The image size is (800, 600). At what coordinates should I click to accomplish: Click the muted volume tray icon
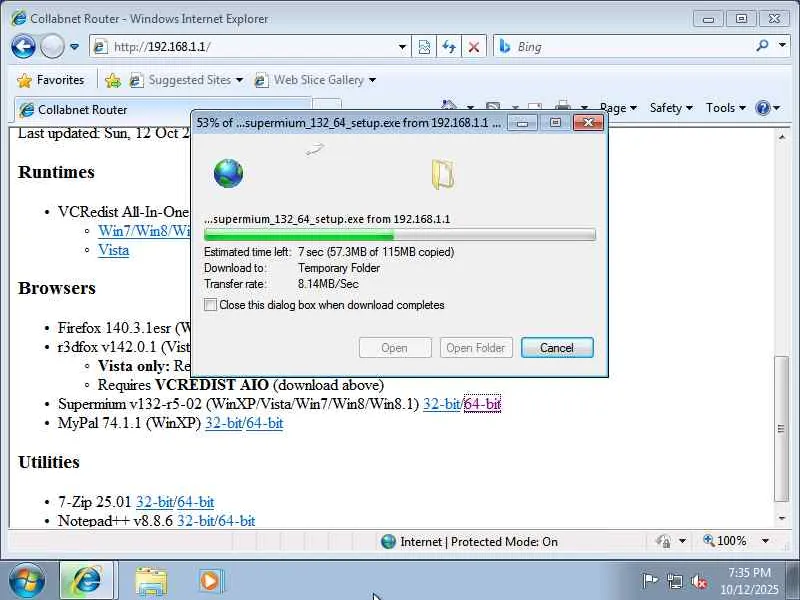tap(699, 581)
